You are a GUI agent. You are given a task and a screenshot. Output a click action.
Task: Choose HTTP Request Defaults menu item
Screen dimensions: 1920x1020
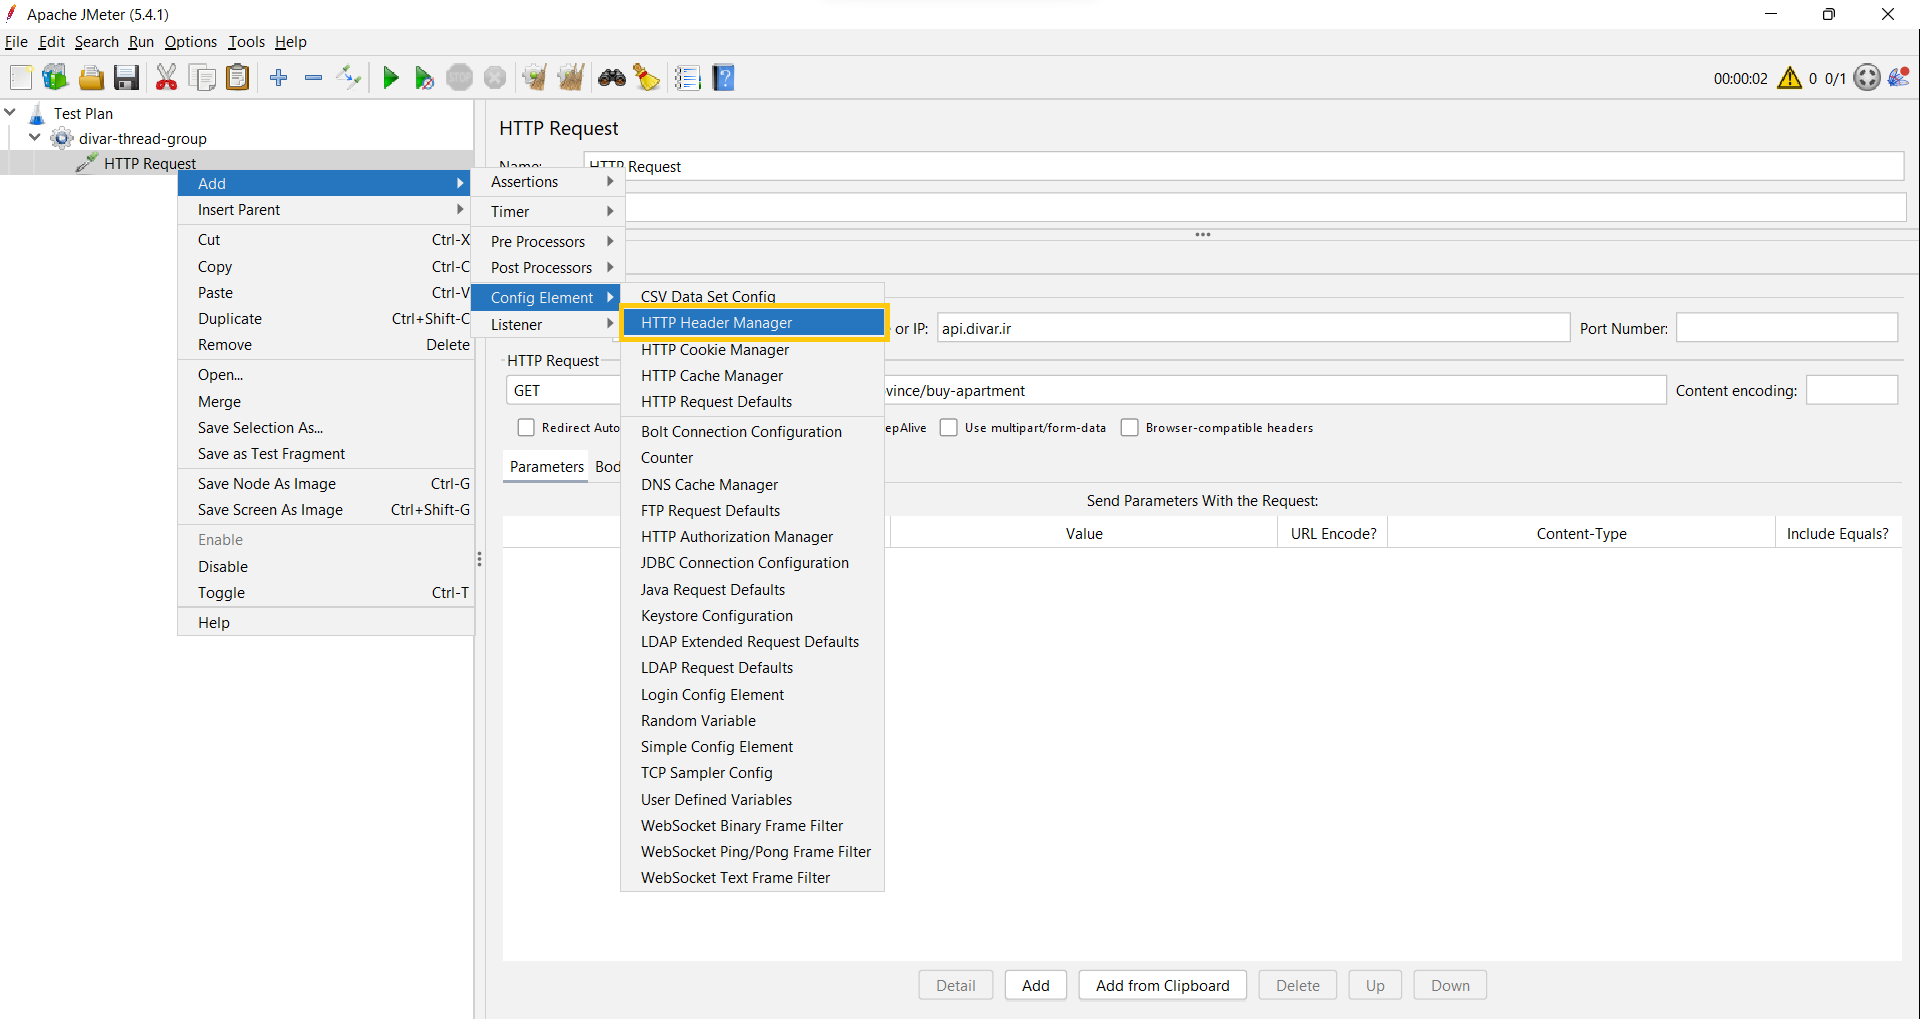[754, 402]
